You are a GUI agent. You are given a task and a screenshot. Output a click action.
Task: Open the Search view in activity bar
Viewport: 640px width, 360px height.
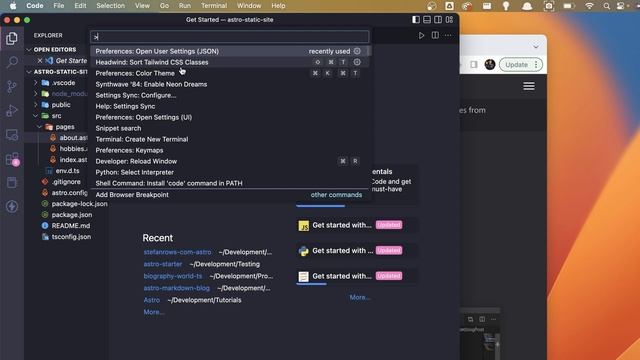12,62
